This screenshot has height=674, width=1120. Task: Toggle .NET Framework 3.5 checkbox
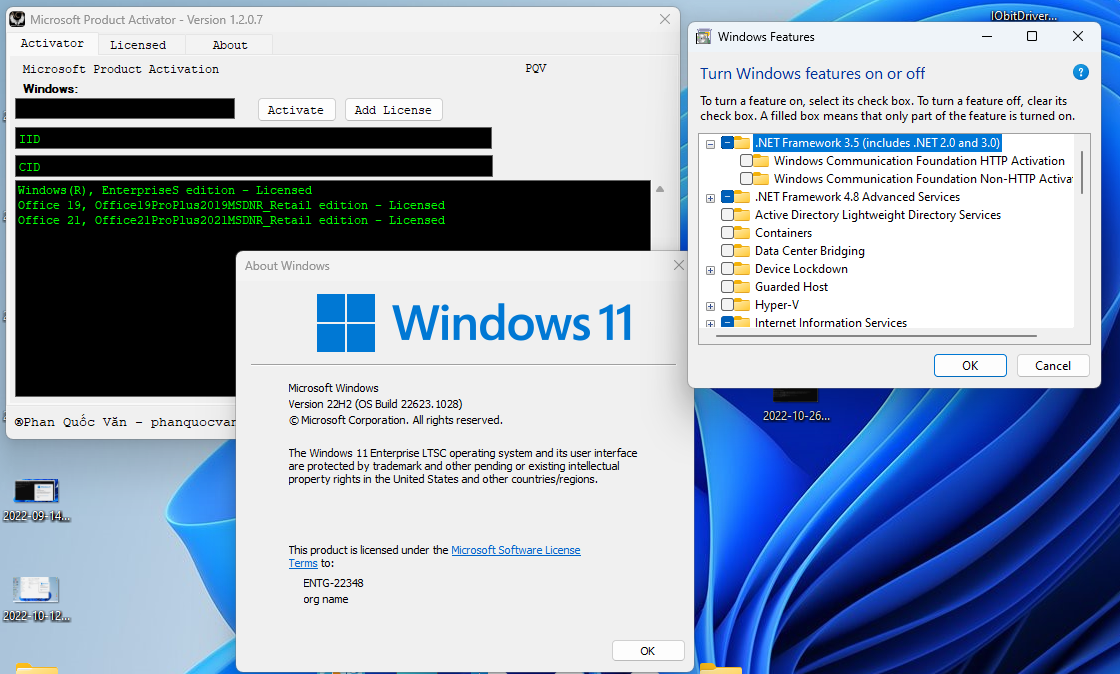727,143
